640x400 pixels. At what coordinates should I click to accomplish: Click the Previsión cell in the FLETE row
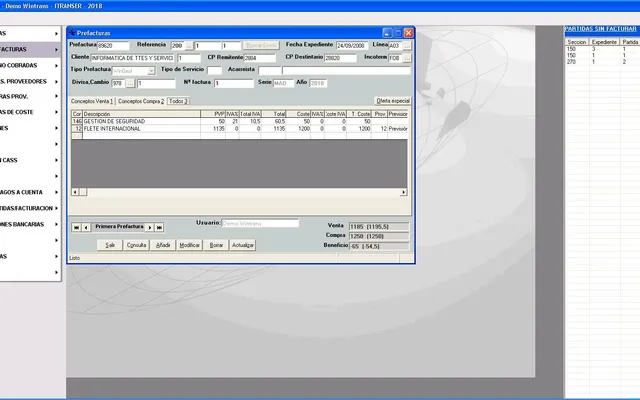coord(398,129)
